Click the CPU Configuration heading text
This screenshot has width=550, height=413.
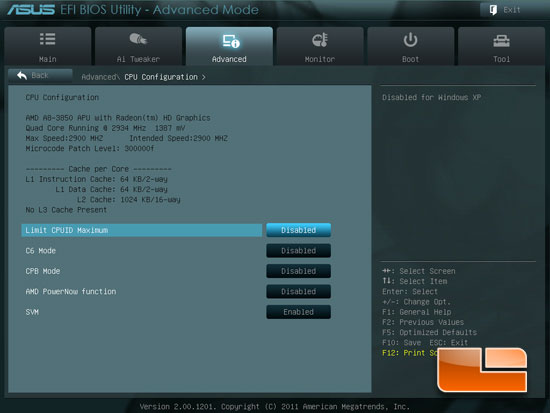pos(62,98)
